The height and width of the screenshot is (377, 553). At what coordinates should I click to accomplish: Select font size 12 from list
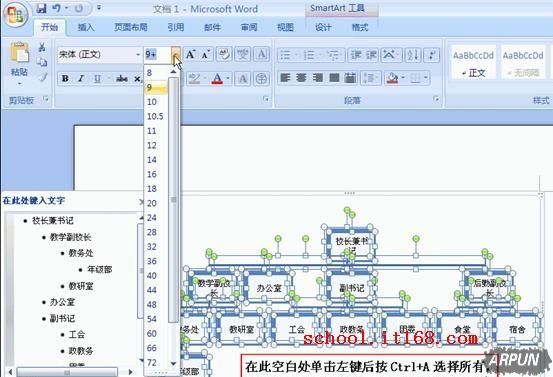(156, 145)
